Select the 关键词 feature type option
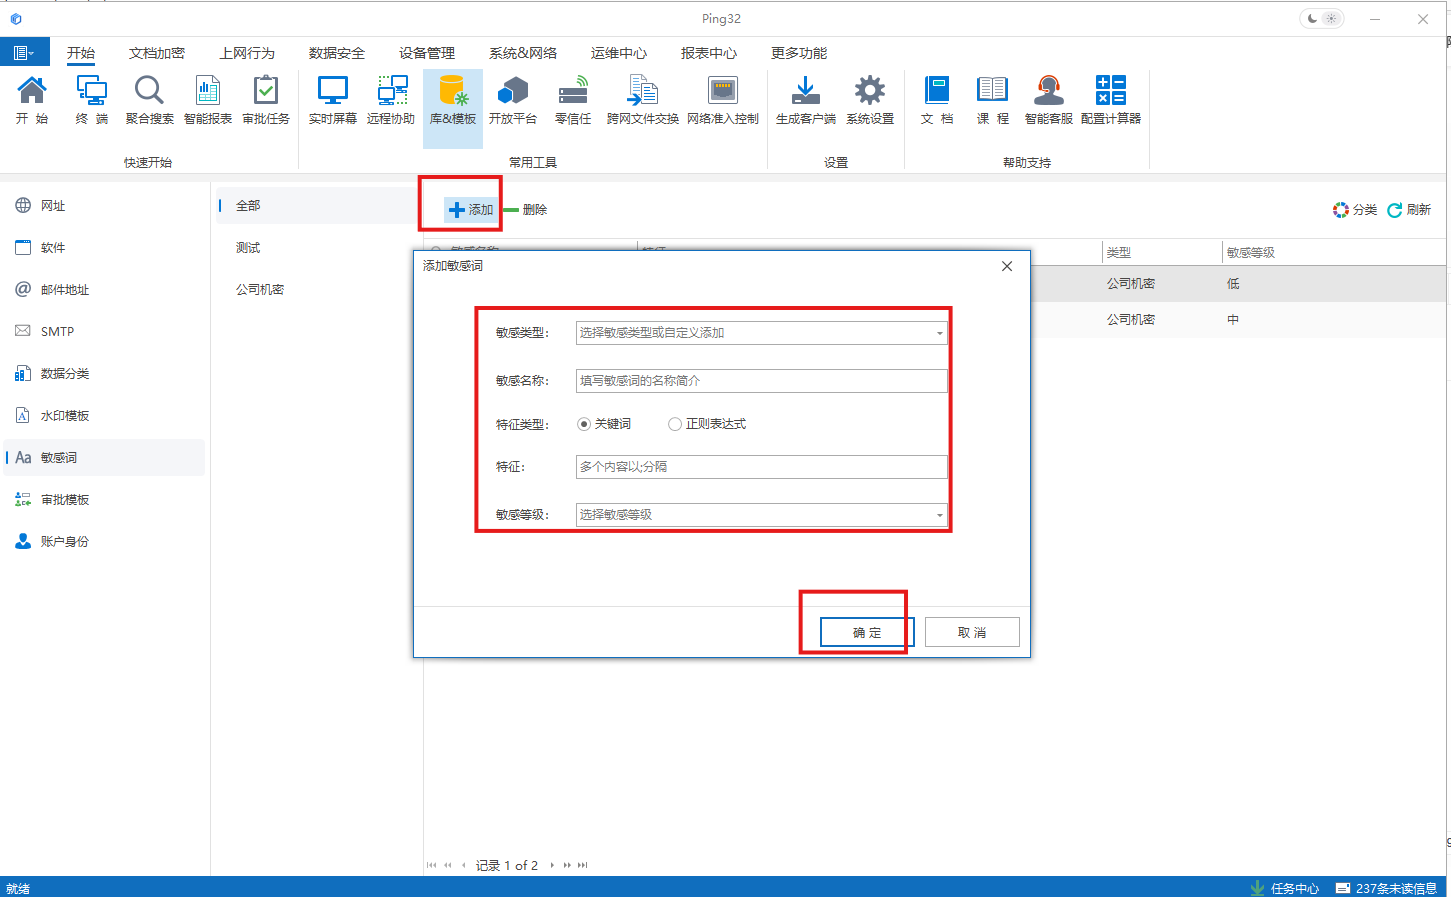Image resolution: width=1451 pixels, height=897 pixels. (x=584, y=423)
